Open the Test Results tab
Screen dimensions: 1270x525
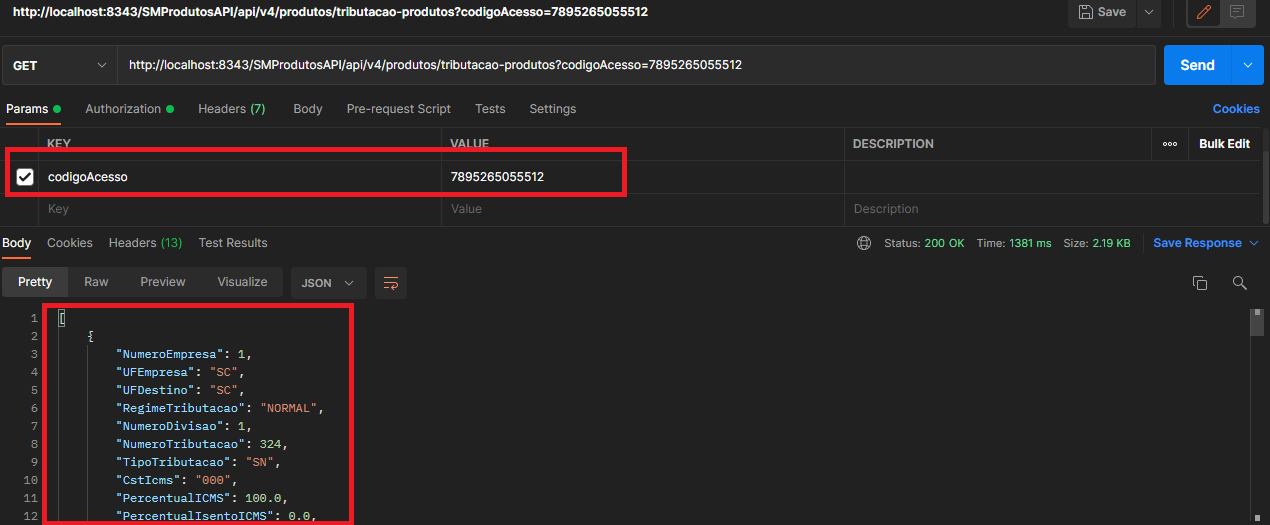233,243
